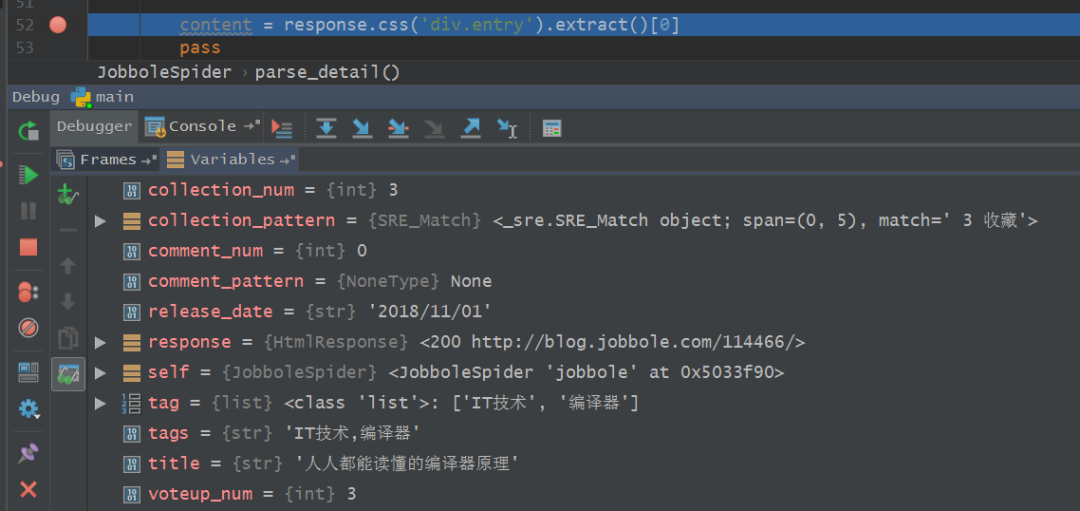Screen dimensions: 1080x511
Task: Click the 'pass' keyword on line 53
Action: point(200,48)
